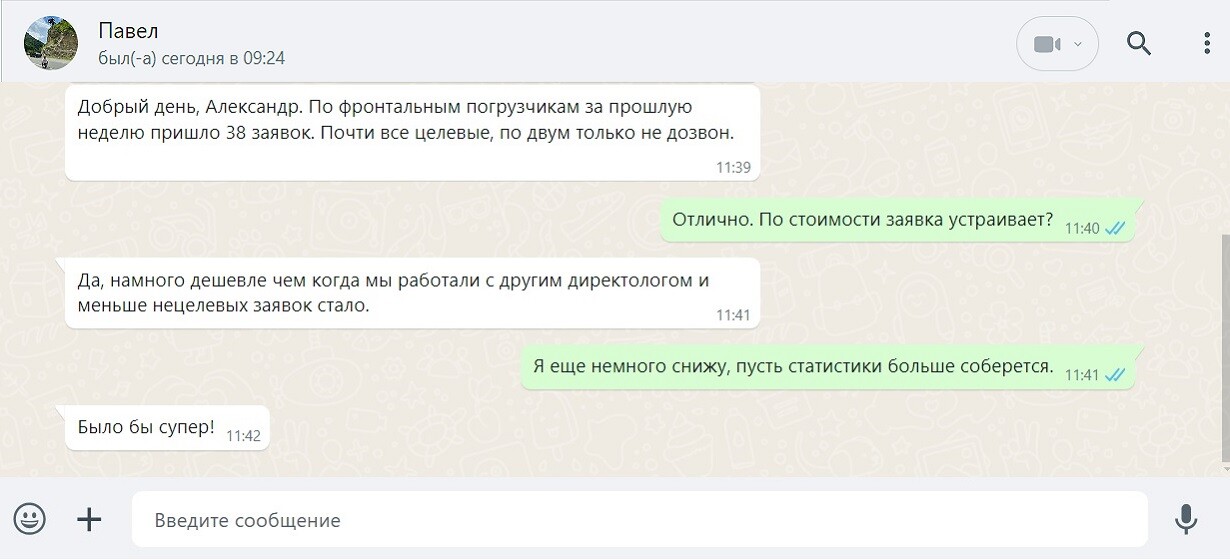Click the 'Отличнo. По стоимости' sent message

point(862,220)
